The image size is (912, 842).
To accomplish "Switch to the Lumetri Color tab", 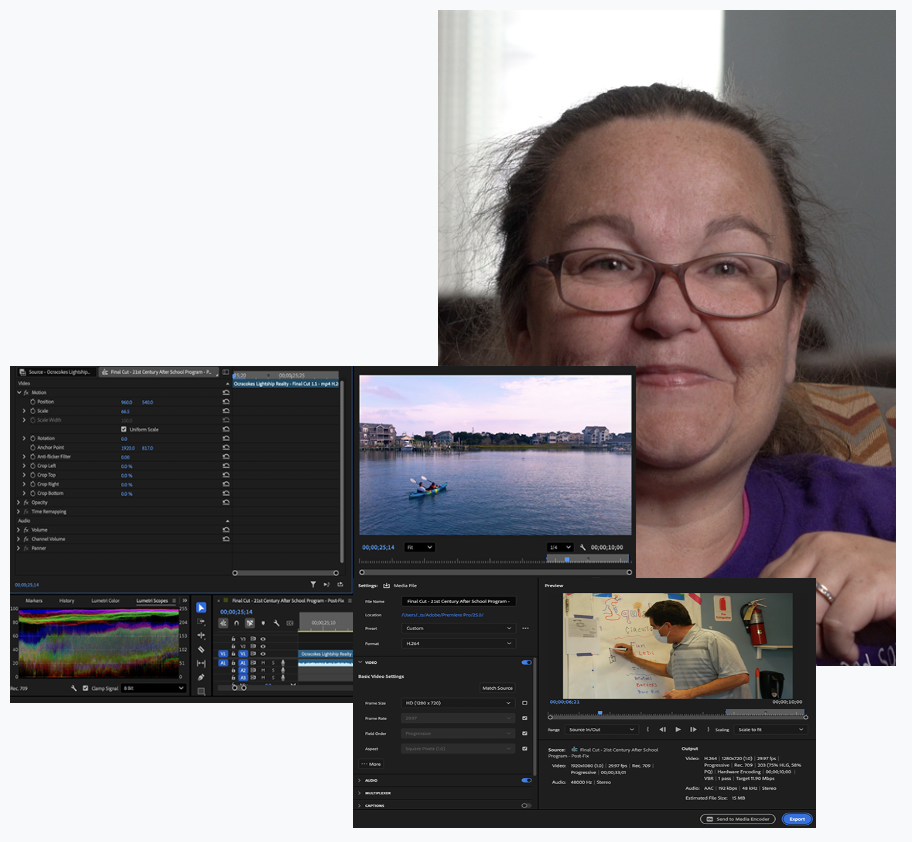I will [105, 601].
